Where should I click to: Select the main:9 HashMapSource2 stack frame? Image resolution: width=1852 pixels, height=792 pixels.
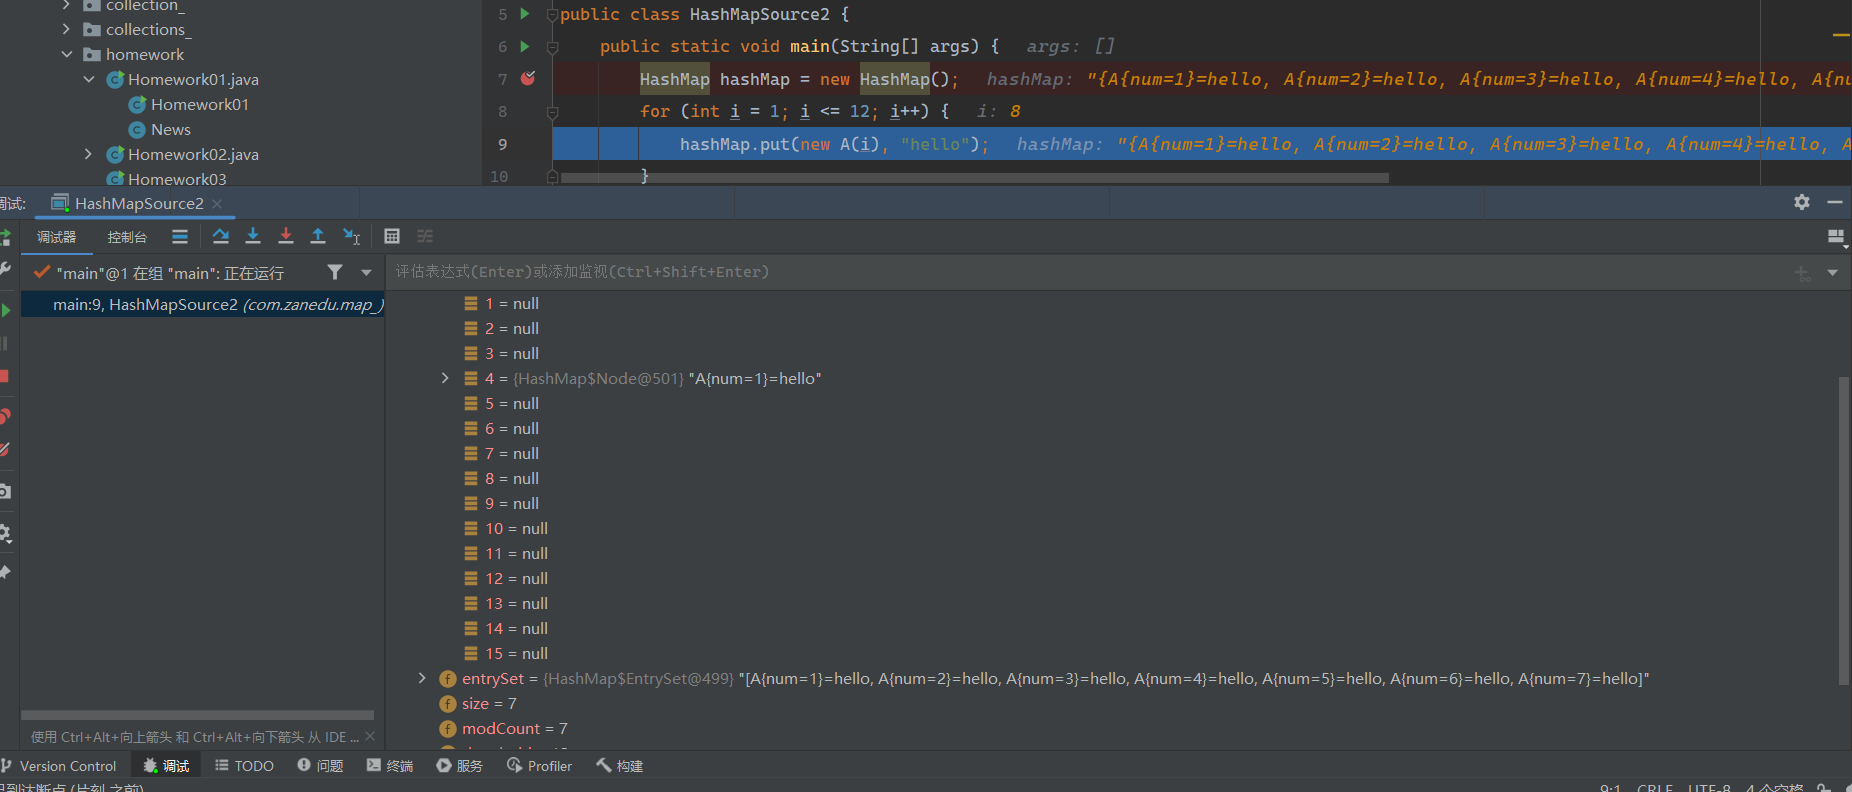coord(203,304)
